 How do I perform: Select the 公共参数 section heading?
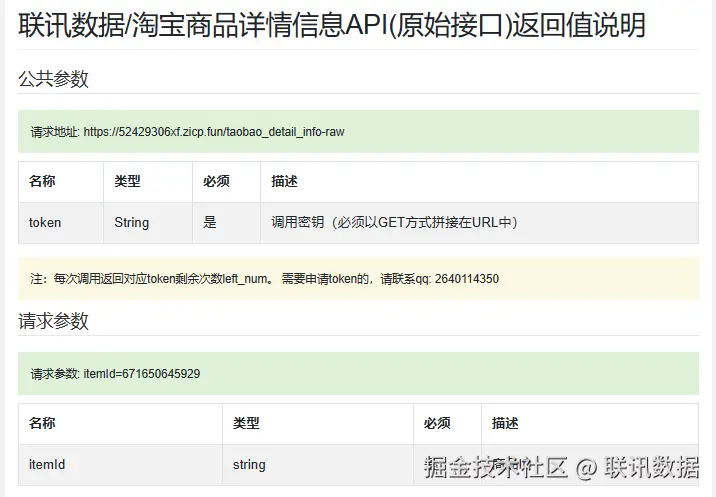[53, 79]
